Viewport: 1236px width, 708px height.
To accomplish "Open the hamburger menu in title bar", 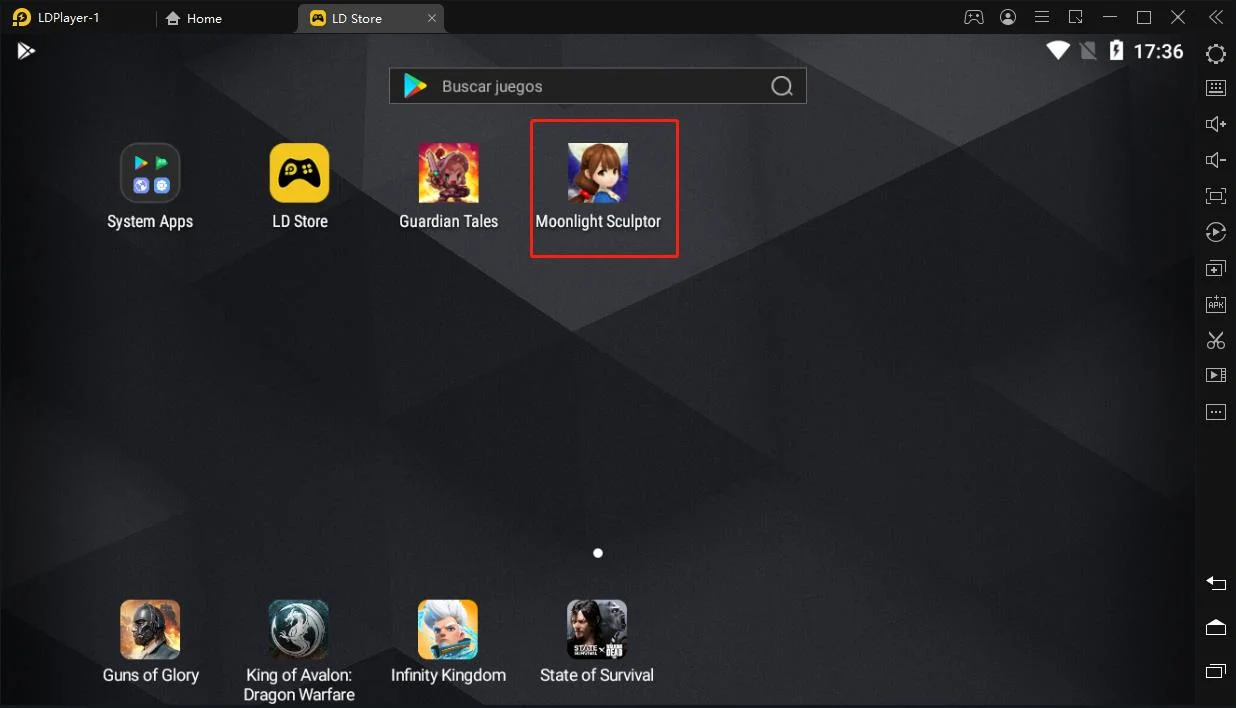I will click(x=1042, y=17).
